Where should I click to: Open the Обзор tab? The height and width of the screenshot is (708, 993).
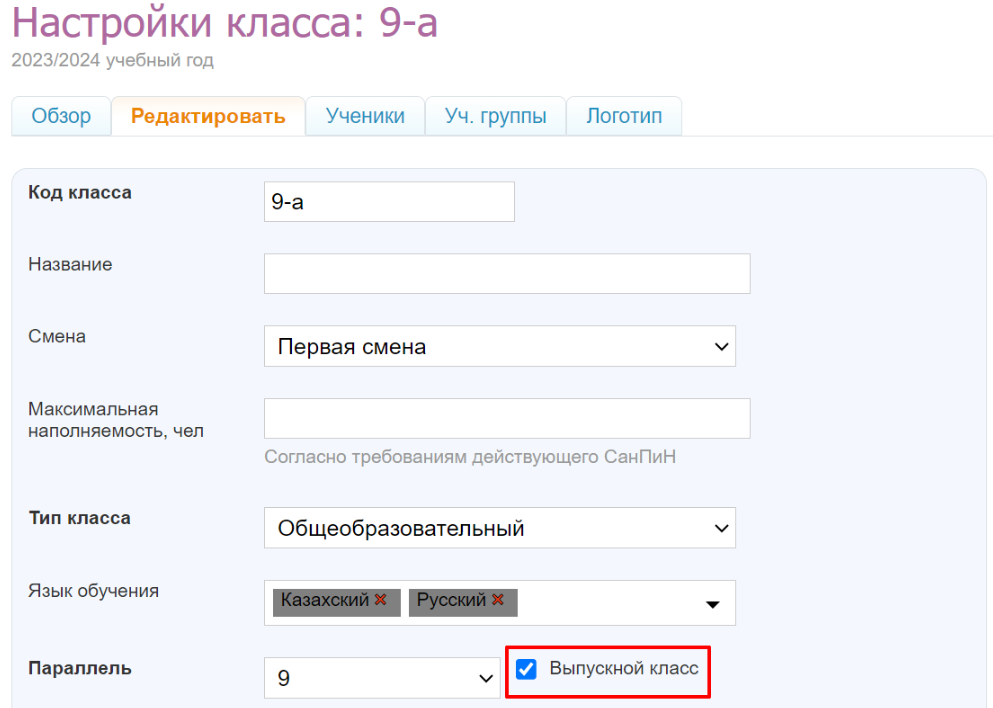[x=61, y=116]
